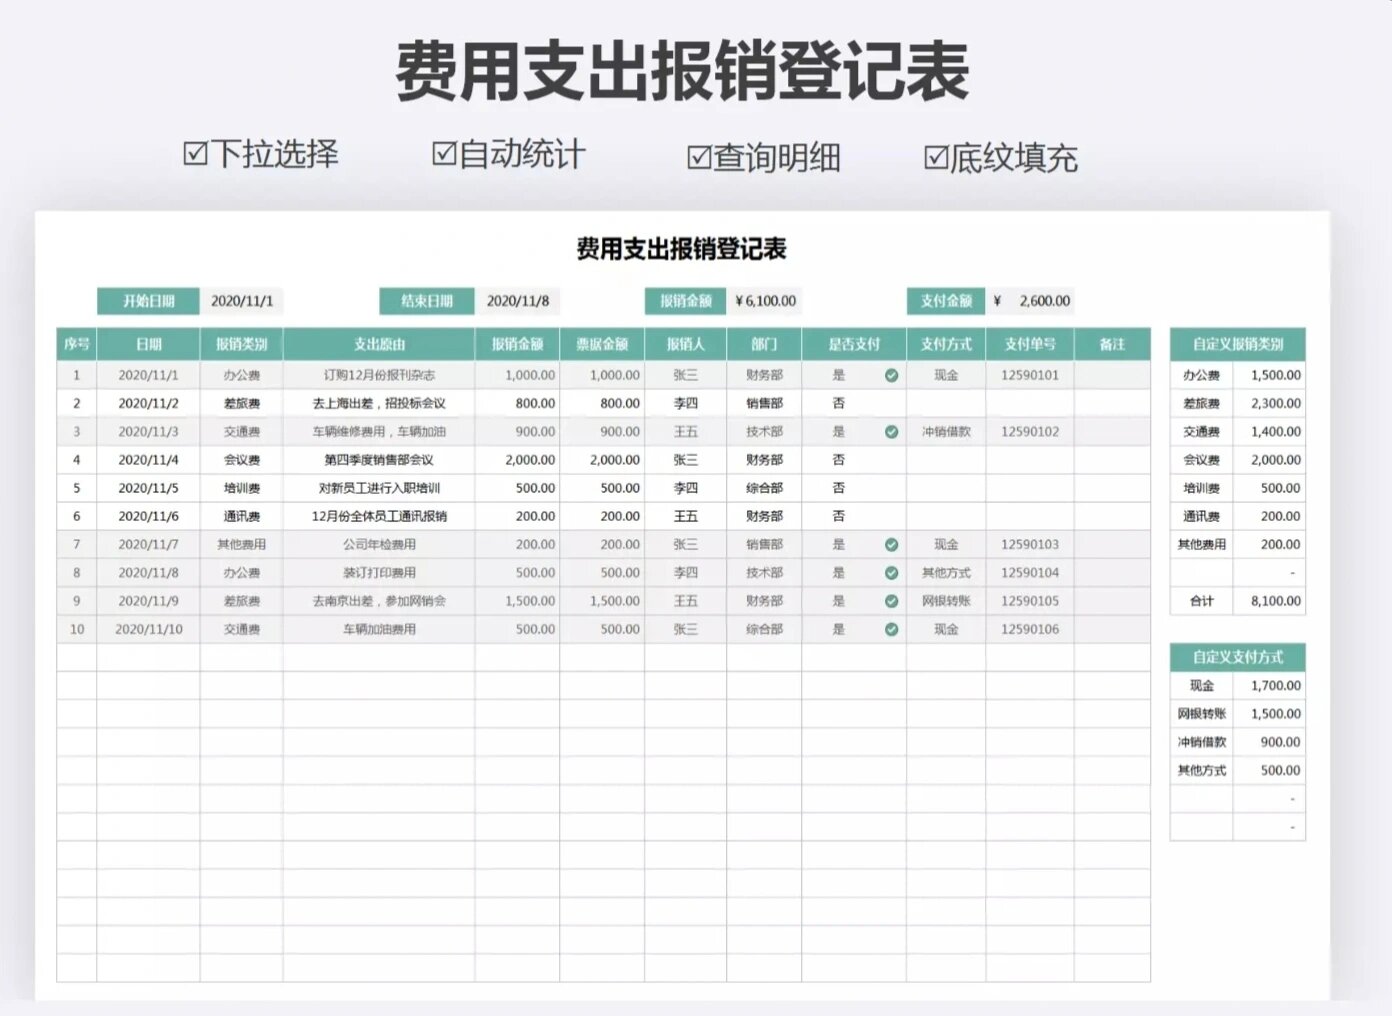The width and height of the screenshot is (1392, 1016).
Task: Select payment number 12590104
Action: (x=1030, y=573)
